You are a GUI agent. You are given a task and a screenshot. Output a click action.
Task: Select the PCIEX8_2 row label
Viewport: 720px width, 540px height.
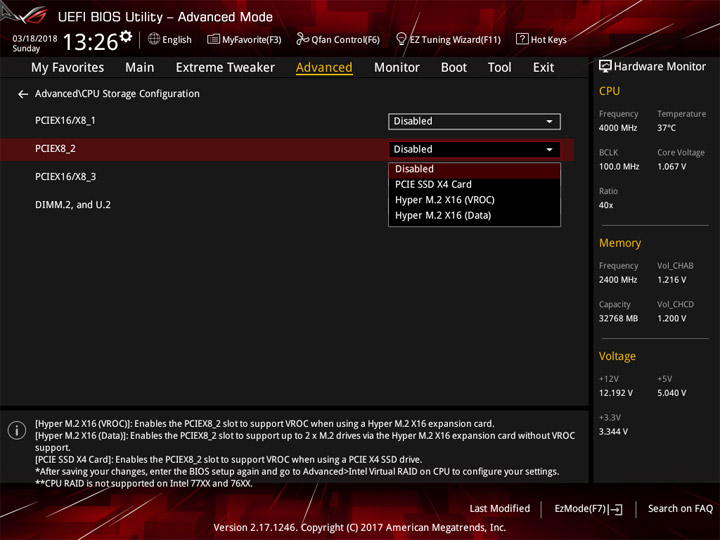click(x=55, y=149)
